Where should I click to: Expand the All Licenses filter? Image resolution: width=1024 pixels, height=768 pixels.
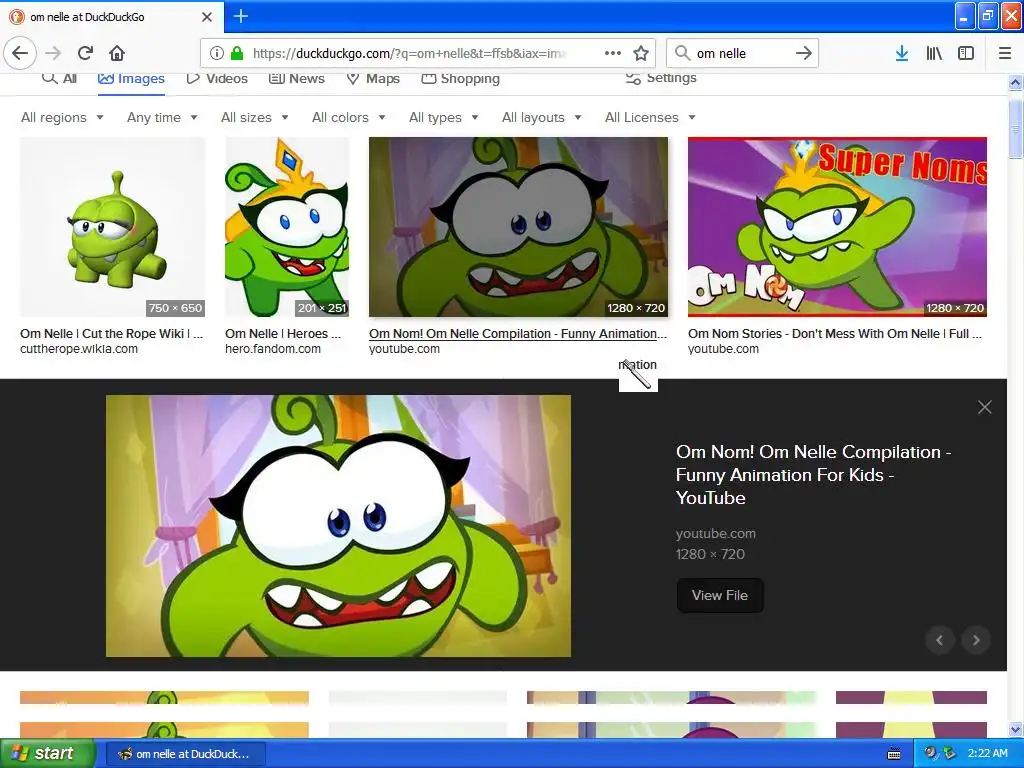650,118
